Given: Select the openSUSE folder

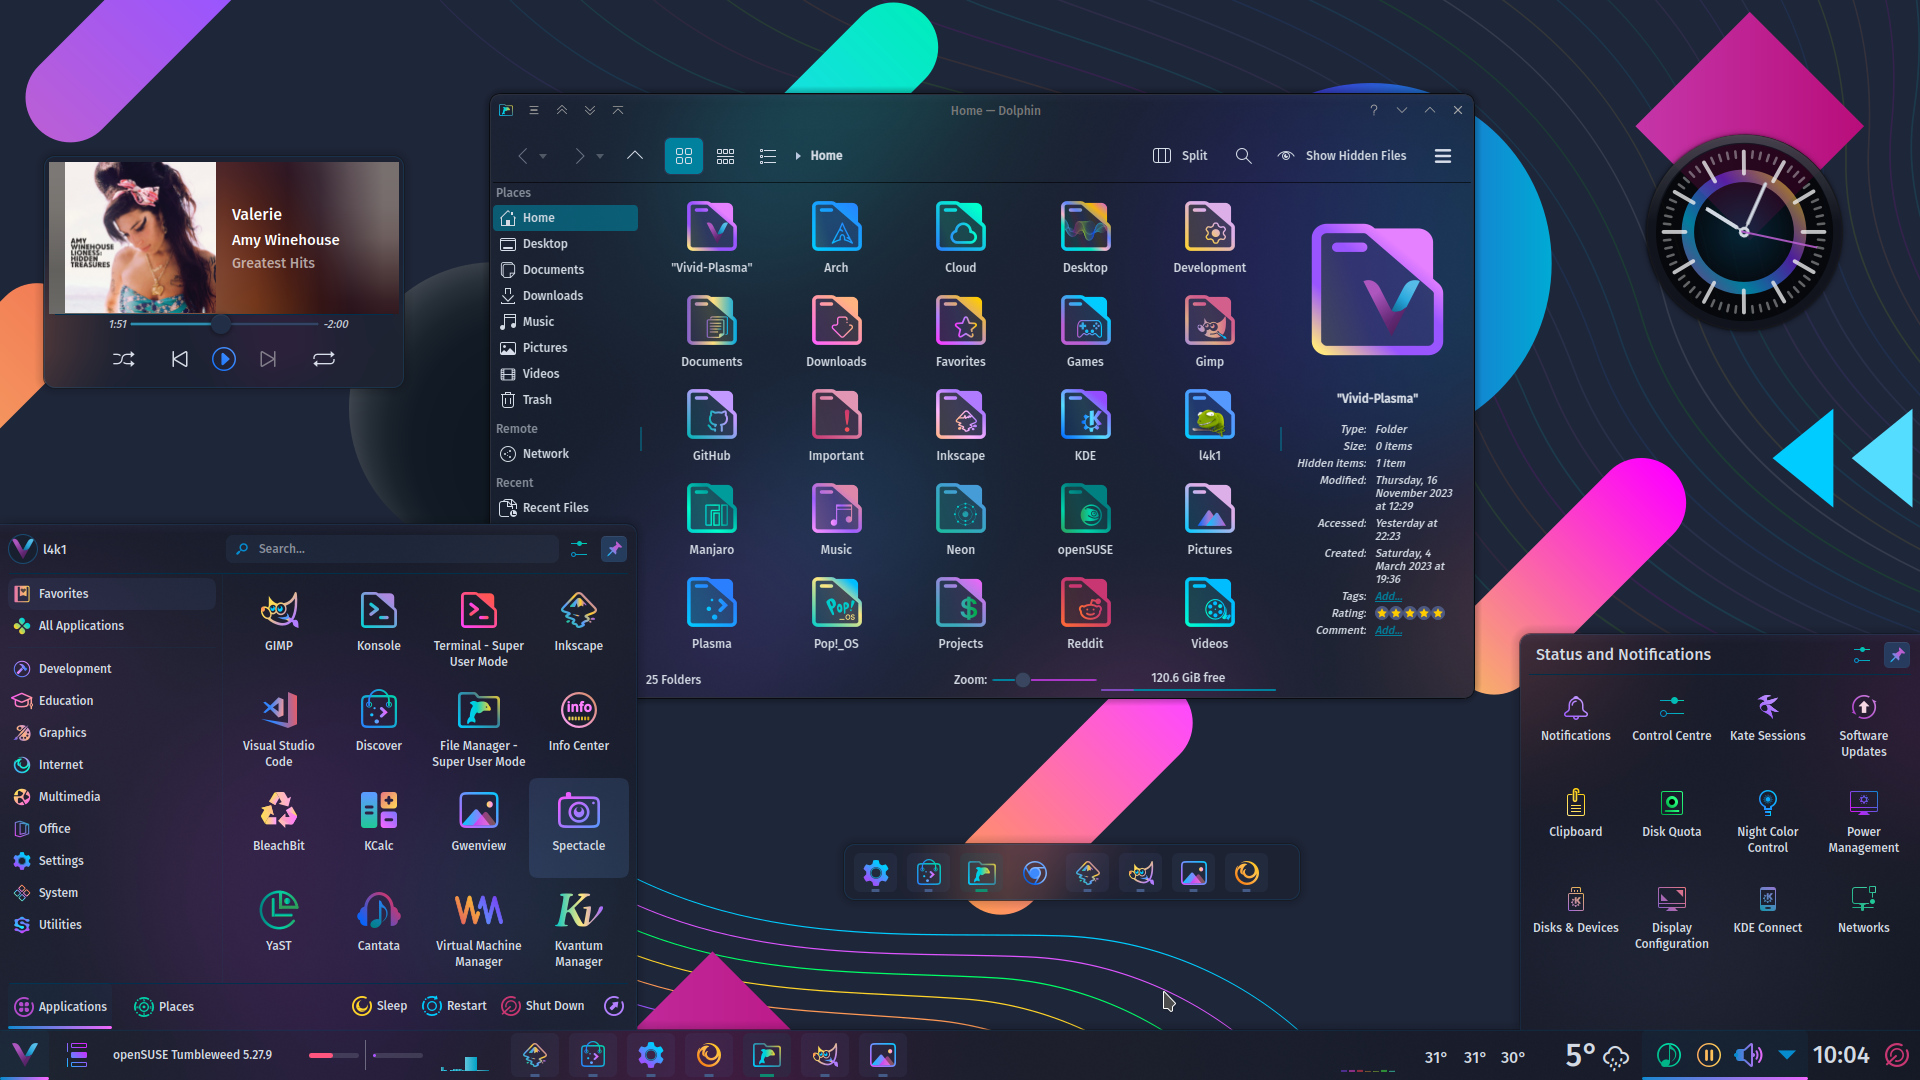Looking at the screenshot, I should (x=1085, y=519).
